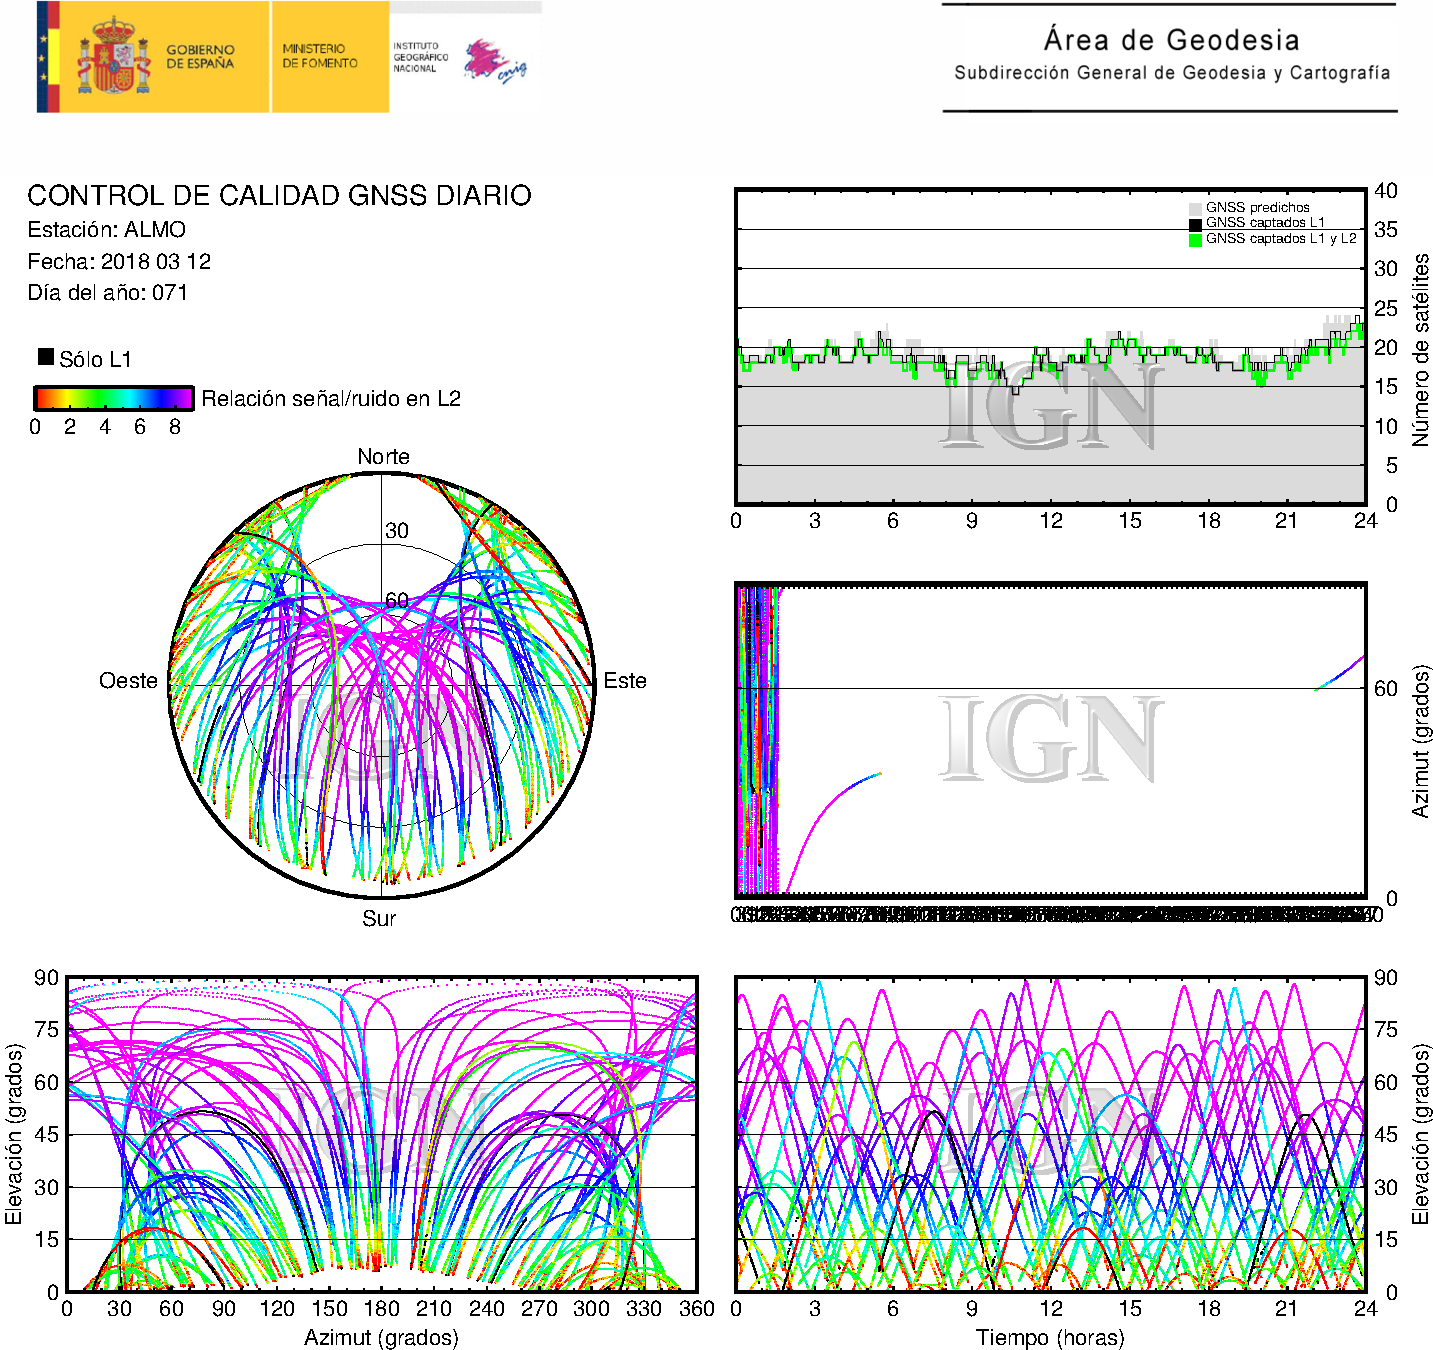This screenshot has width=1433, height=1350.
Task: Click the Sur label below the sky plot
Action: [379, 918]
